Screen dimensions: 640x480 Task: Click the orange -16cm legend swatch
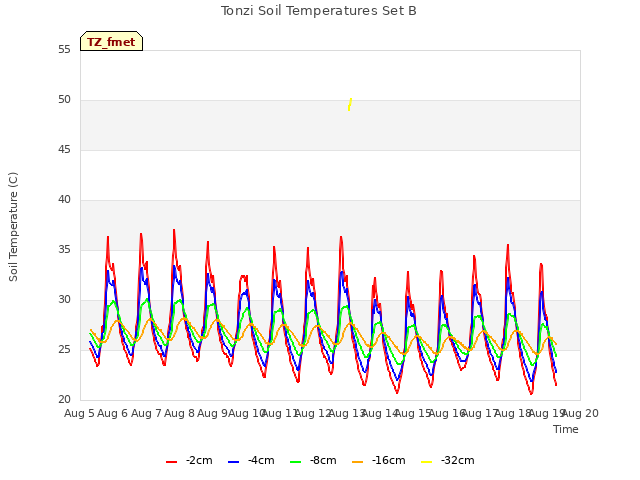(x=357, y=462)
